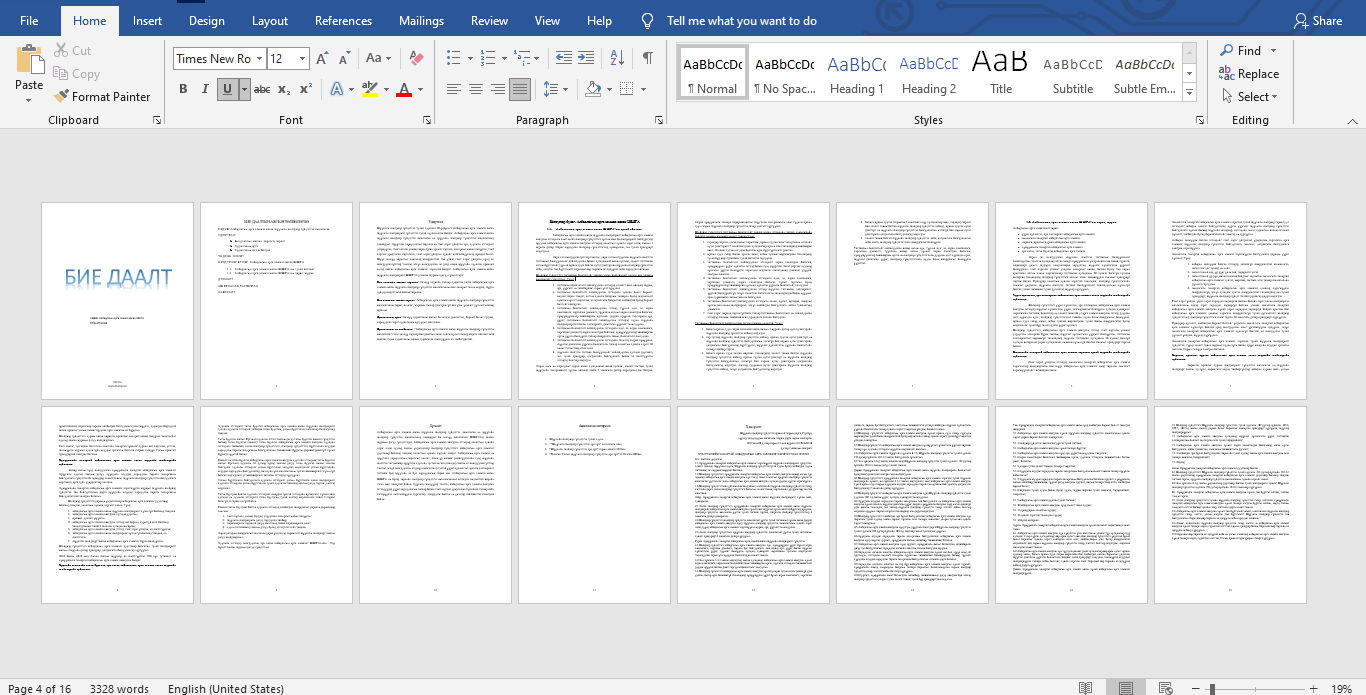Screen dimensions: 1366x695
Task: Switch to References tab
Action: tap(344, 20)
